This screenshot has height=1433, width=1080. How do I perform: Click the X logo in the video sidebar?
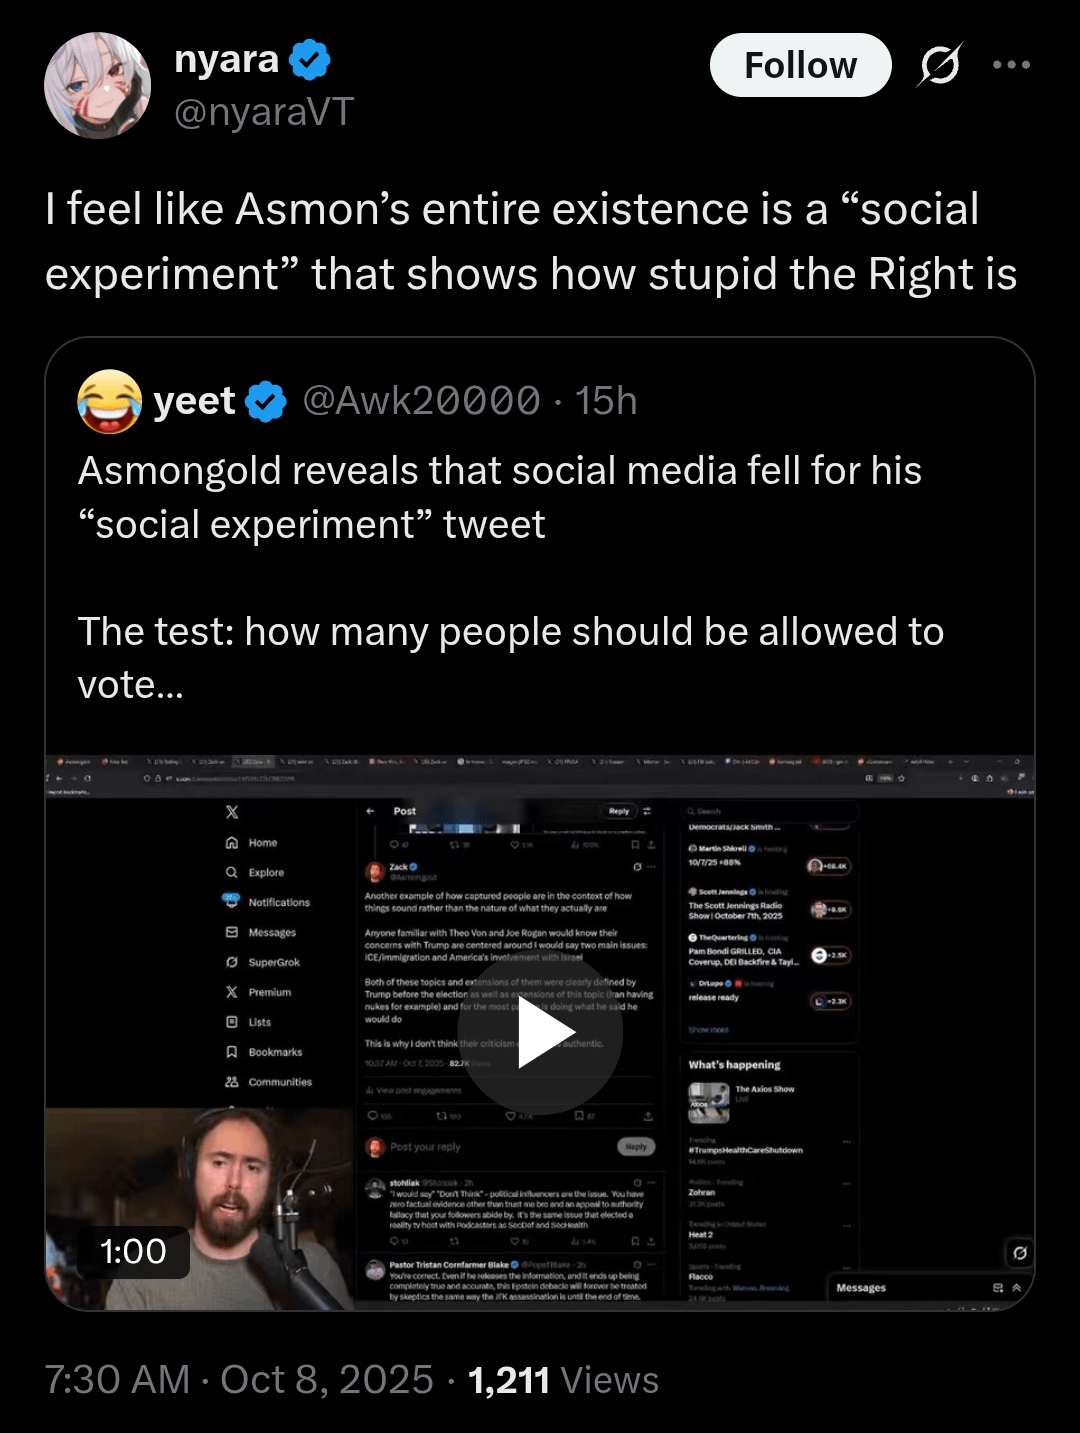click(232, 812)
